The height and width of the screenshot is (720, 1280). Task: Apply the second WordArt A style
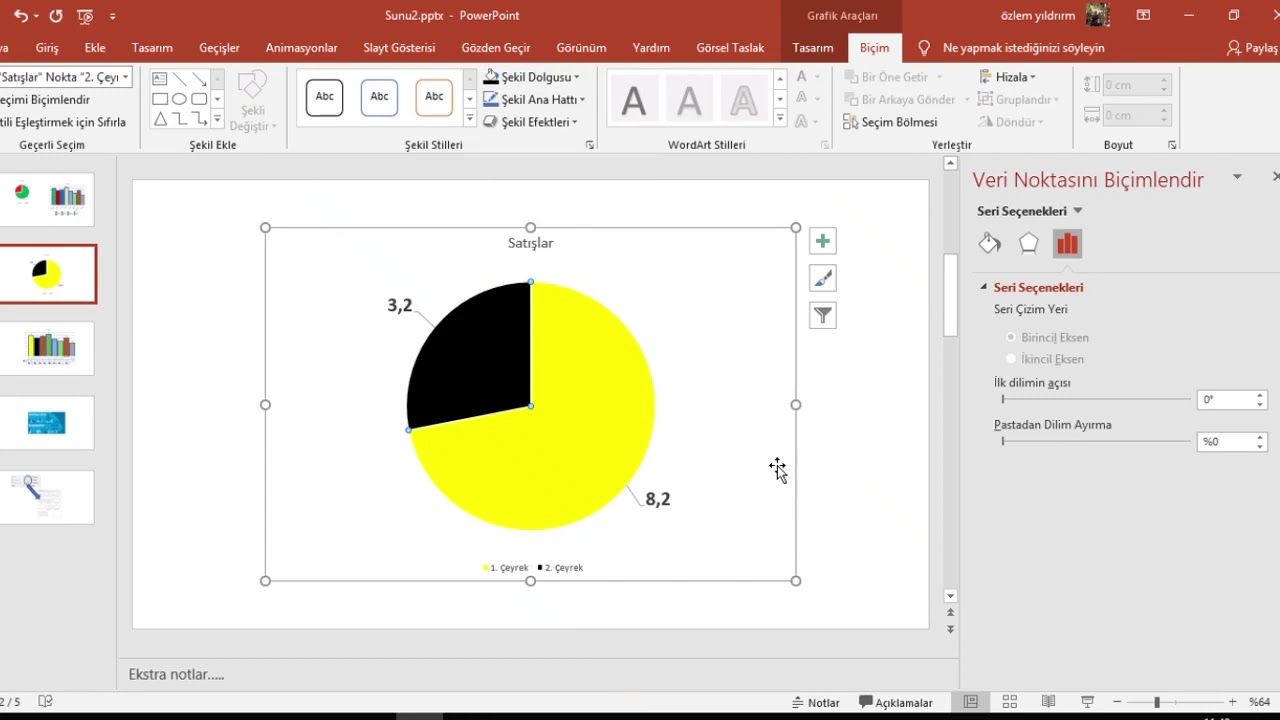coord(689,100)
